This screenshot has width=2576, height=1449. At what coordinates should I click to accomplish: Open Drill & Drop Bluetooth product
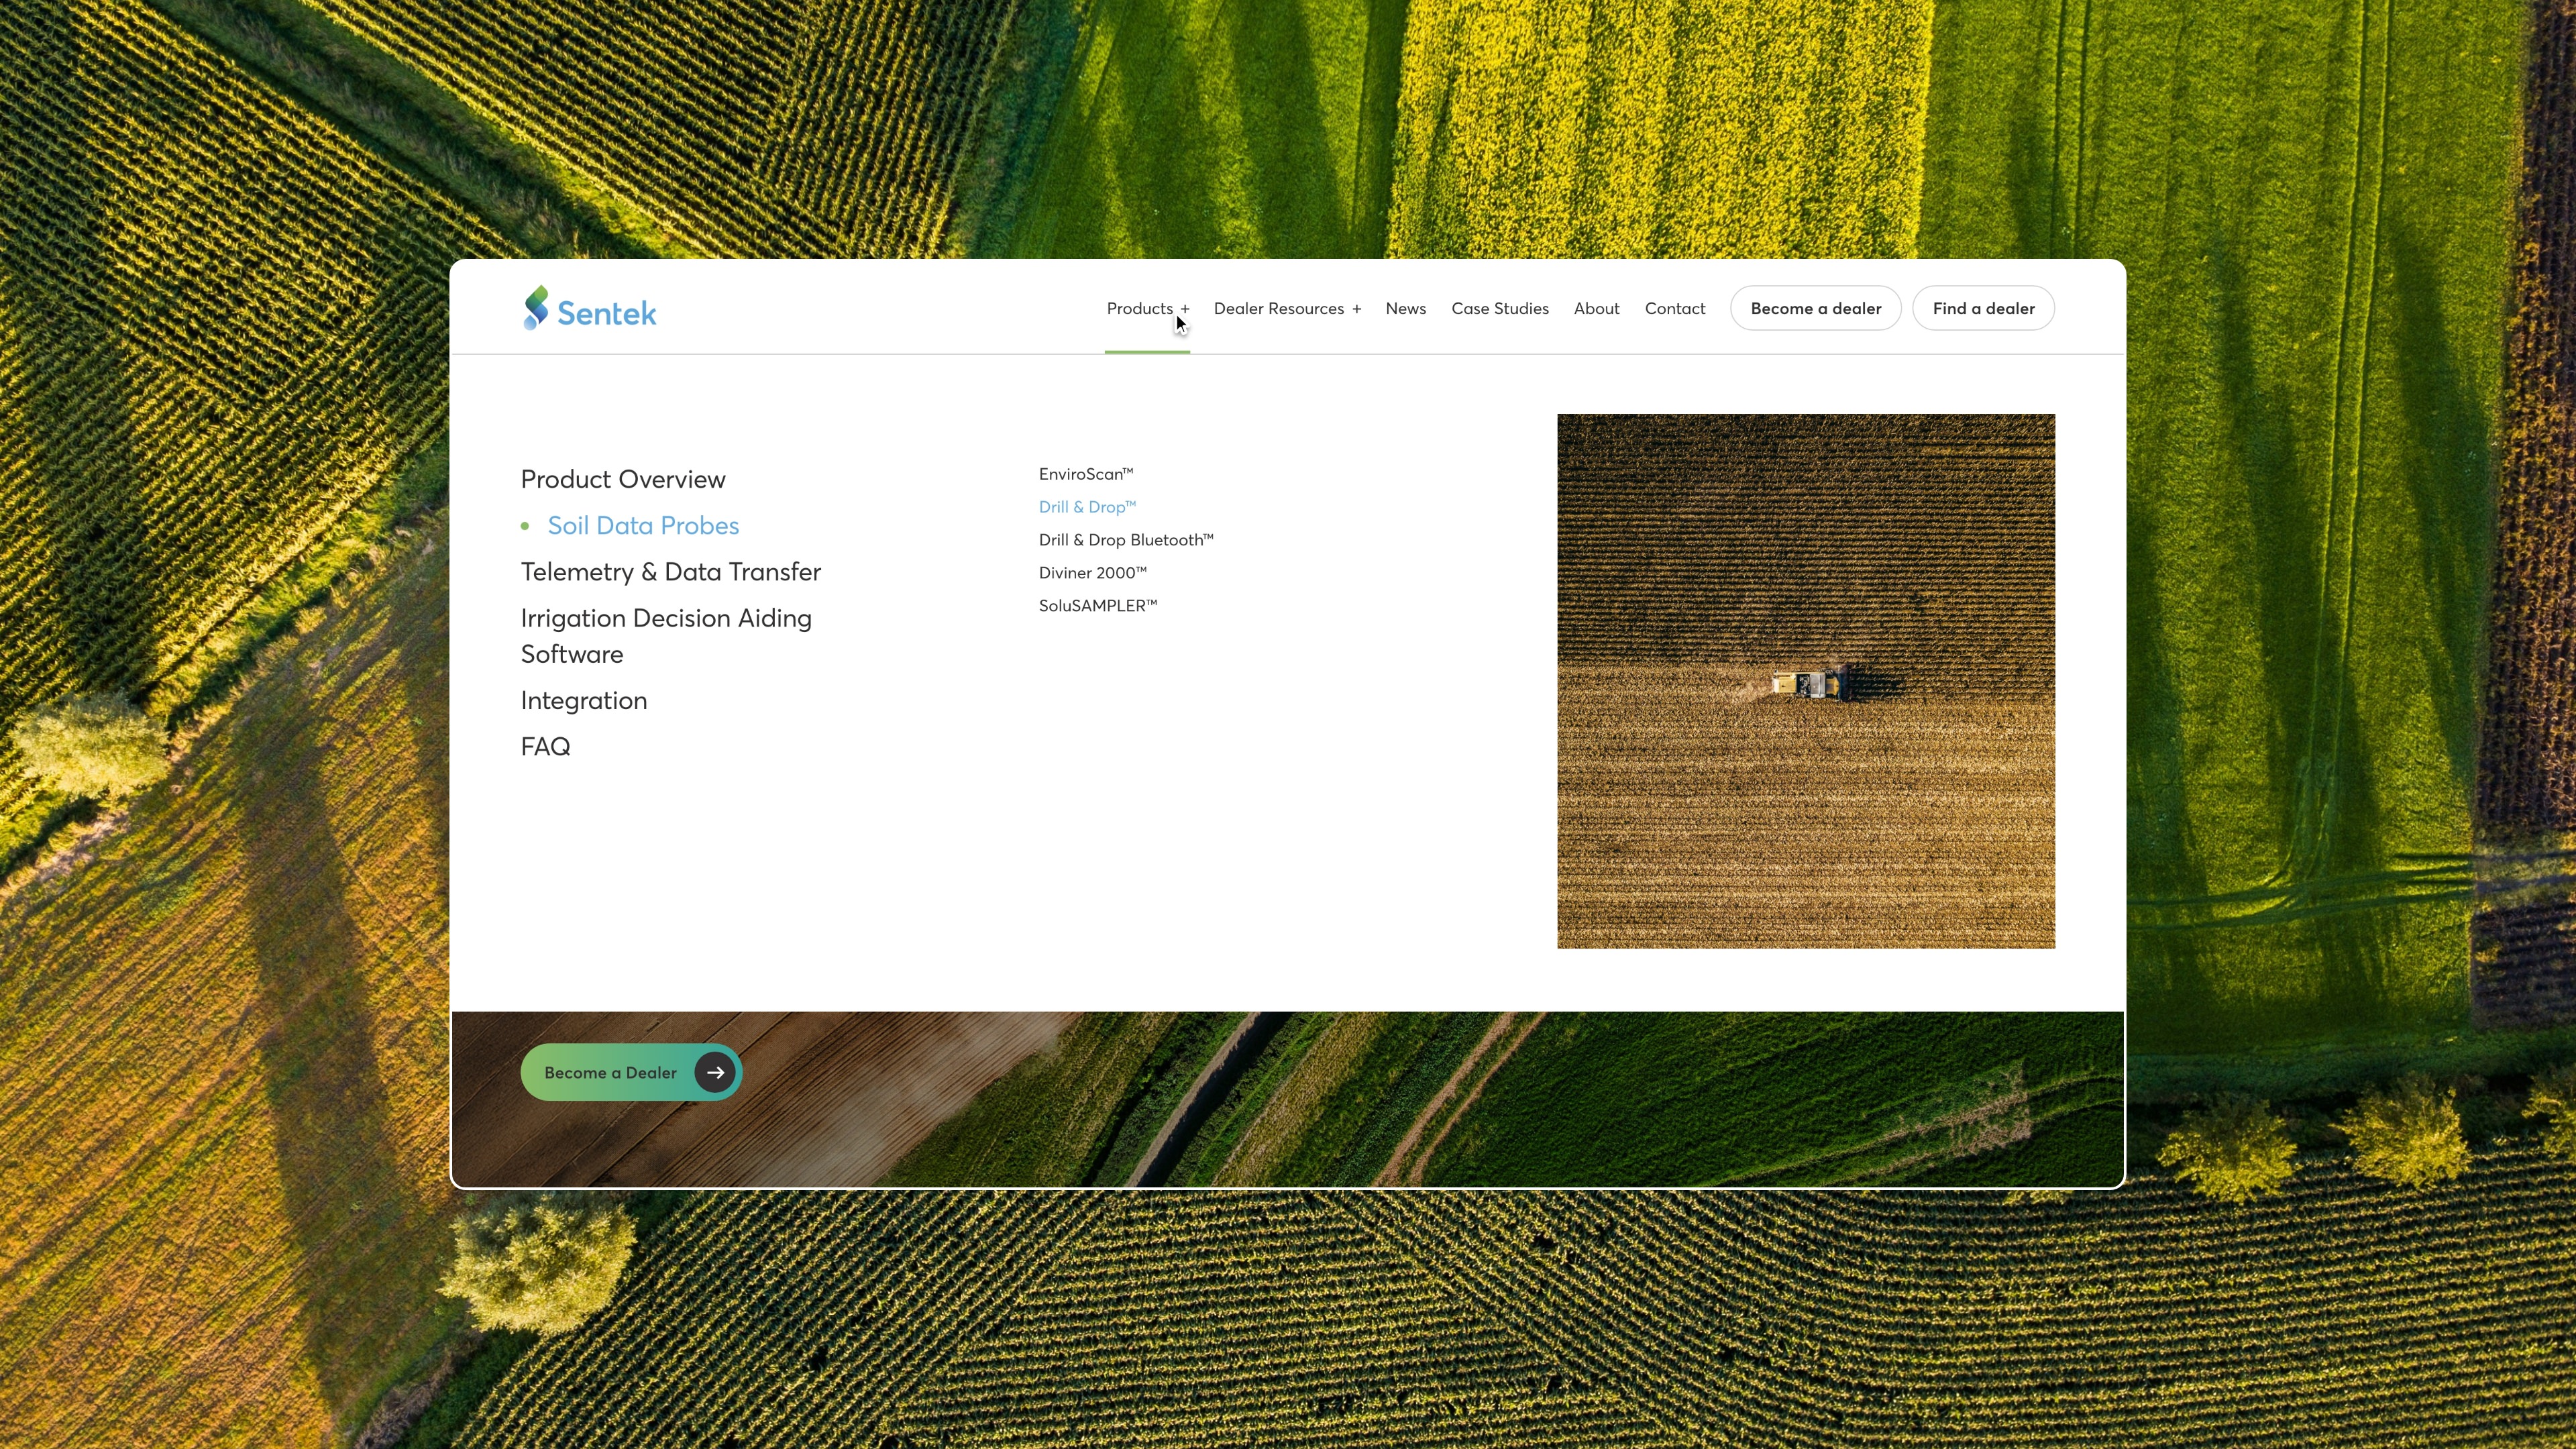tap(1125, 540)
